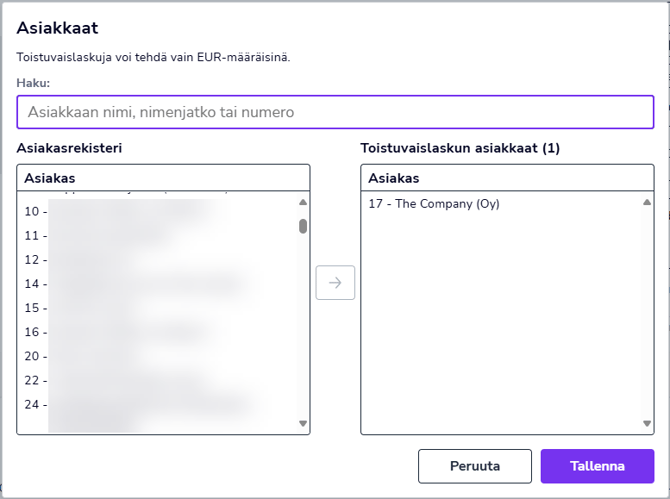Focus the customer search input field

[335, 112]
